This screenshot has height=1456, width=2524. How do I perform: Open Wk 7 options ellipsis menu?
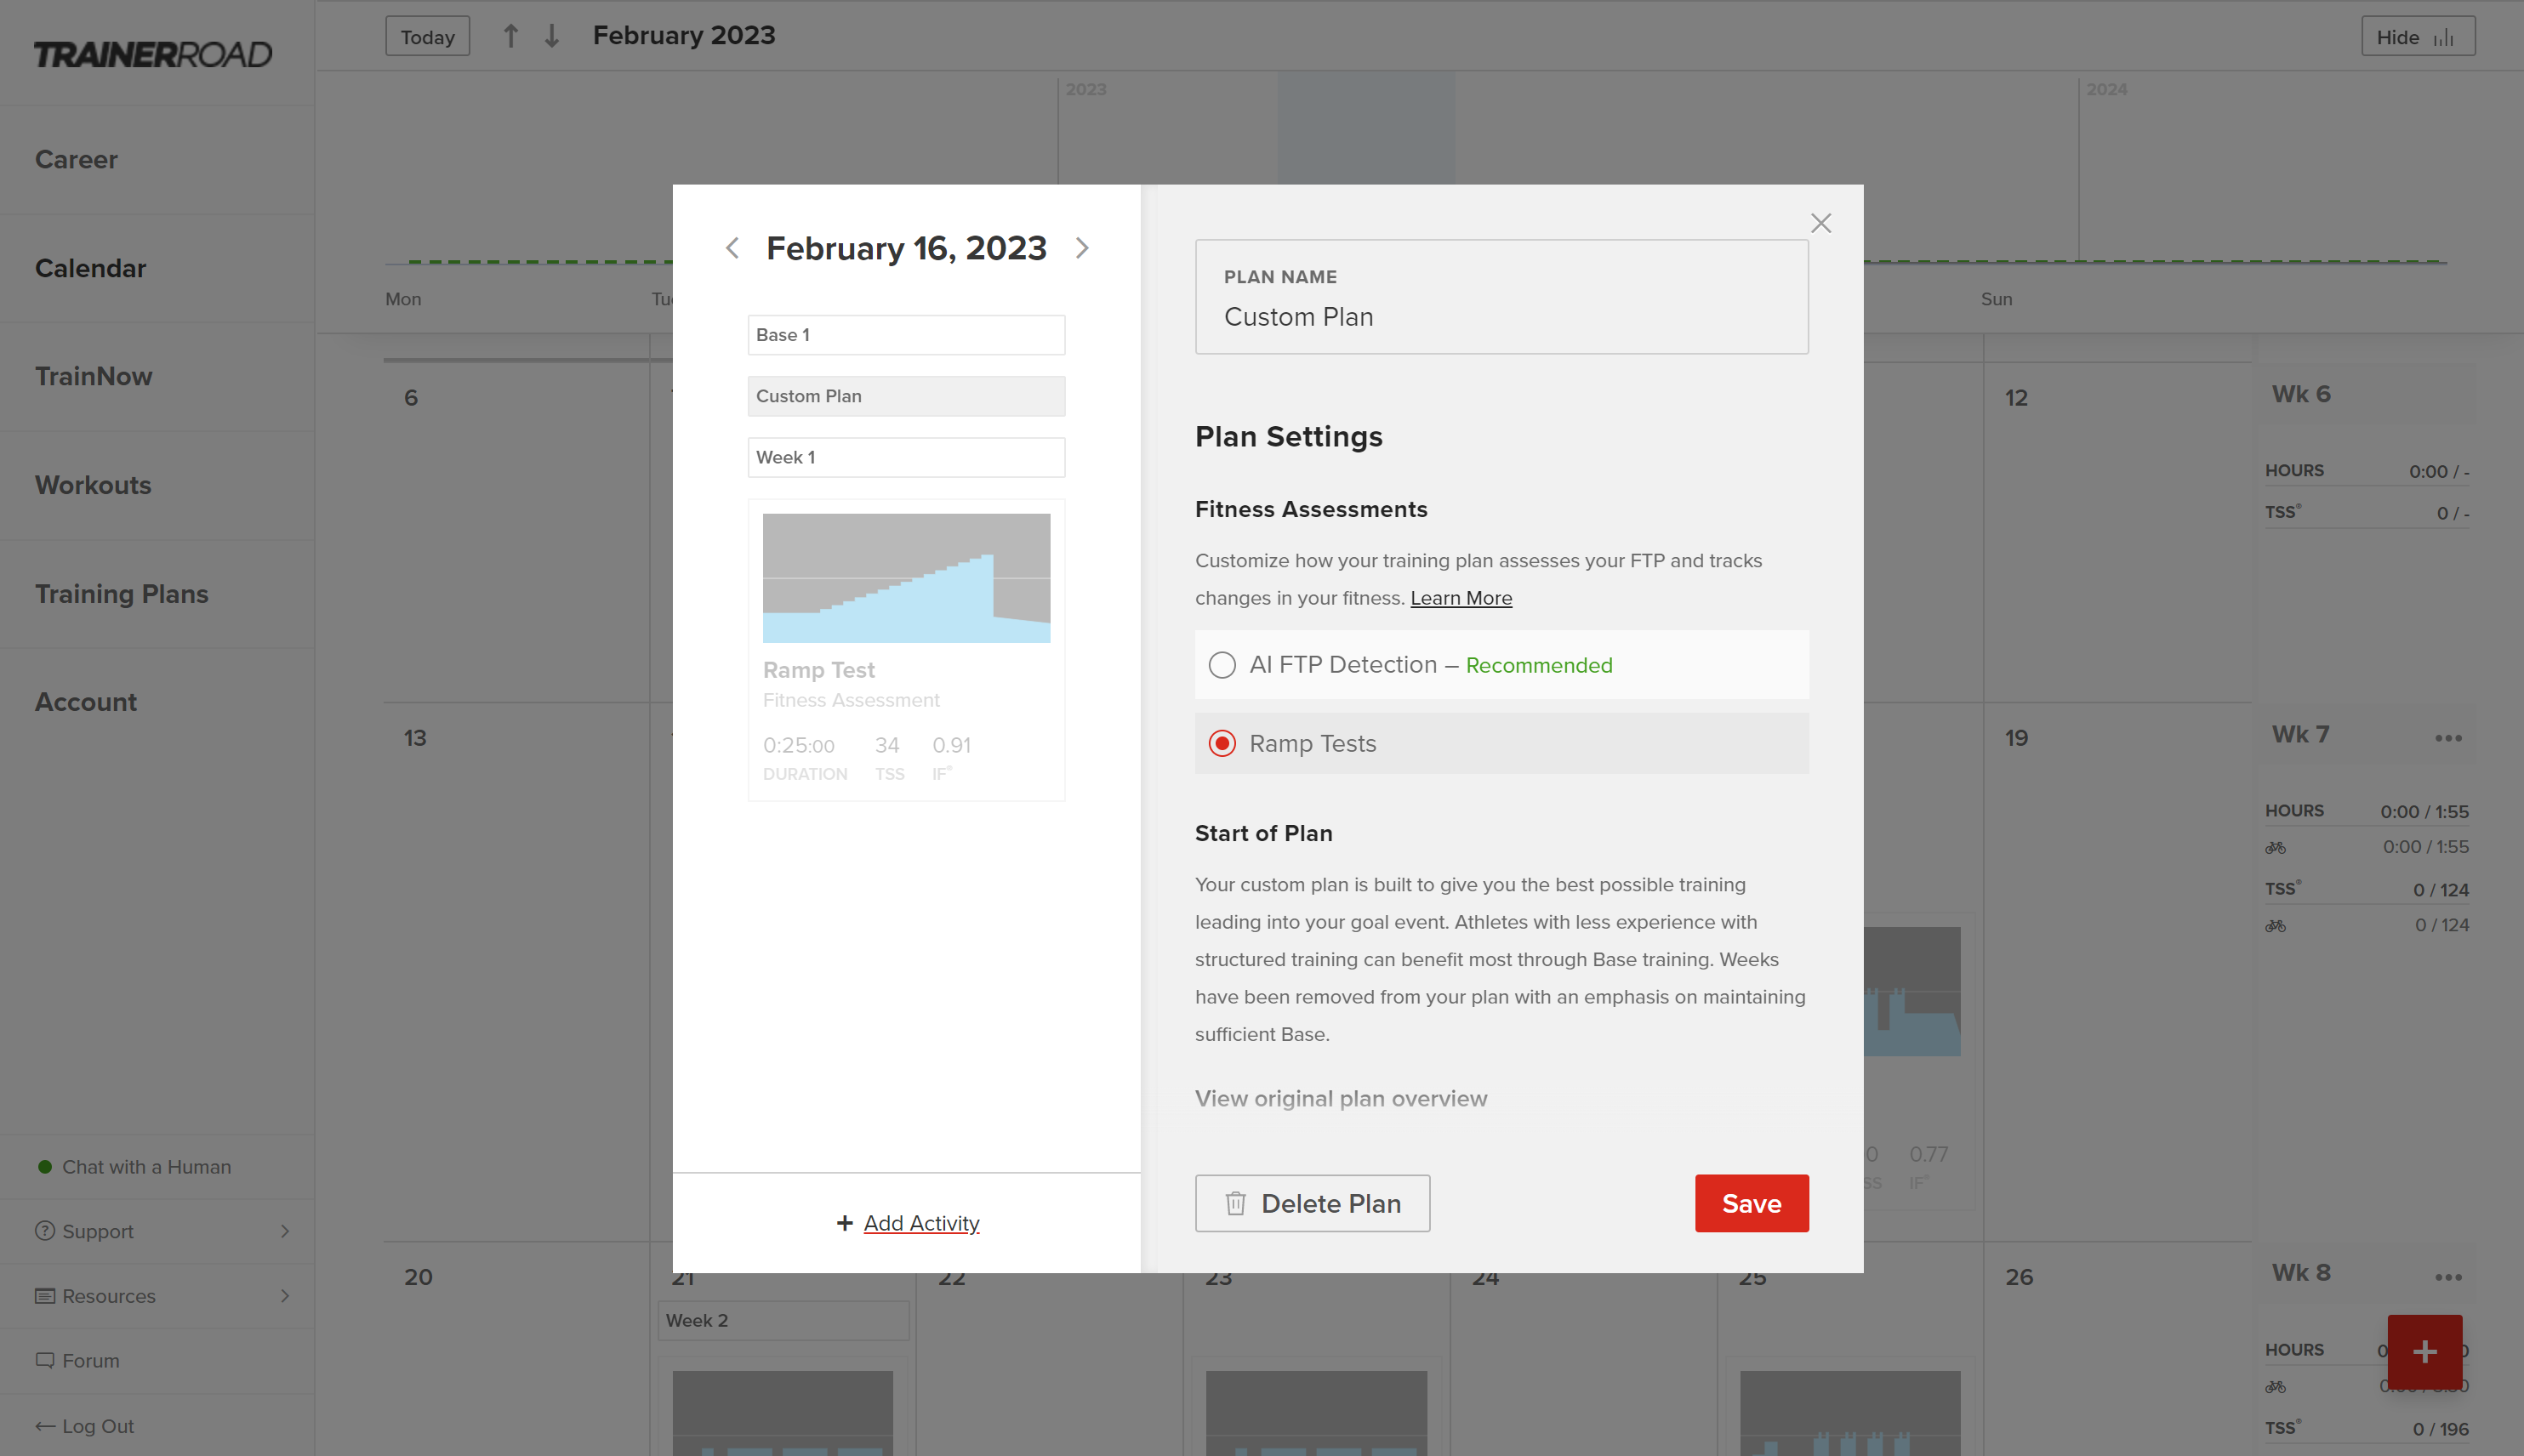2449,738
